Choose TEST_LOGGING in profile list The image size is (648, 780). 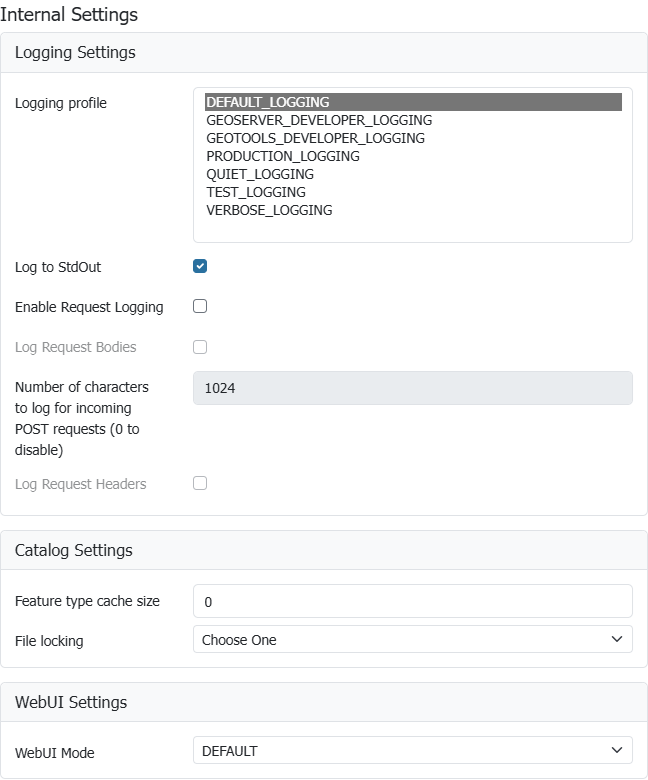pos(256,192)
